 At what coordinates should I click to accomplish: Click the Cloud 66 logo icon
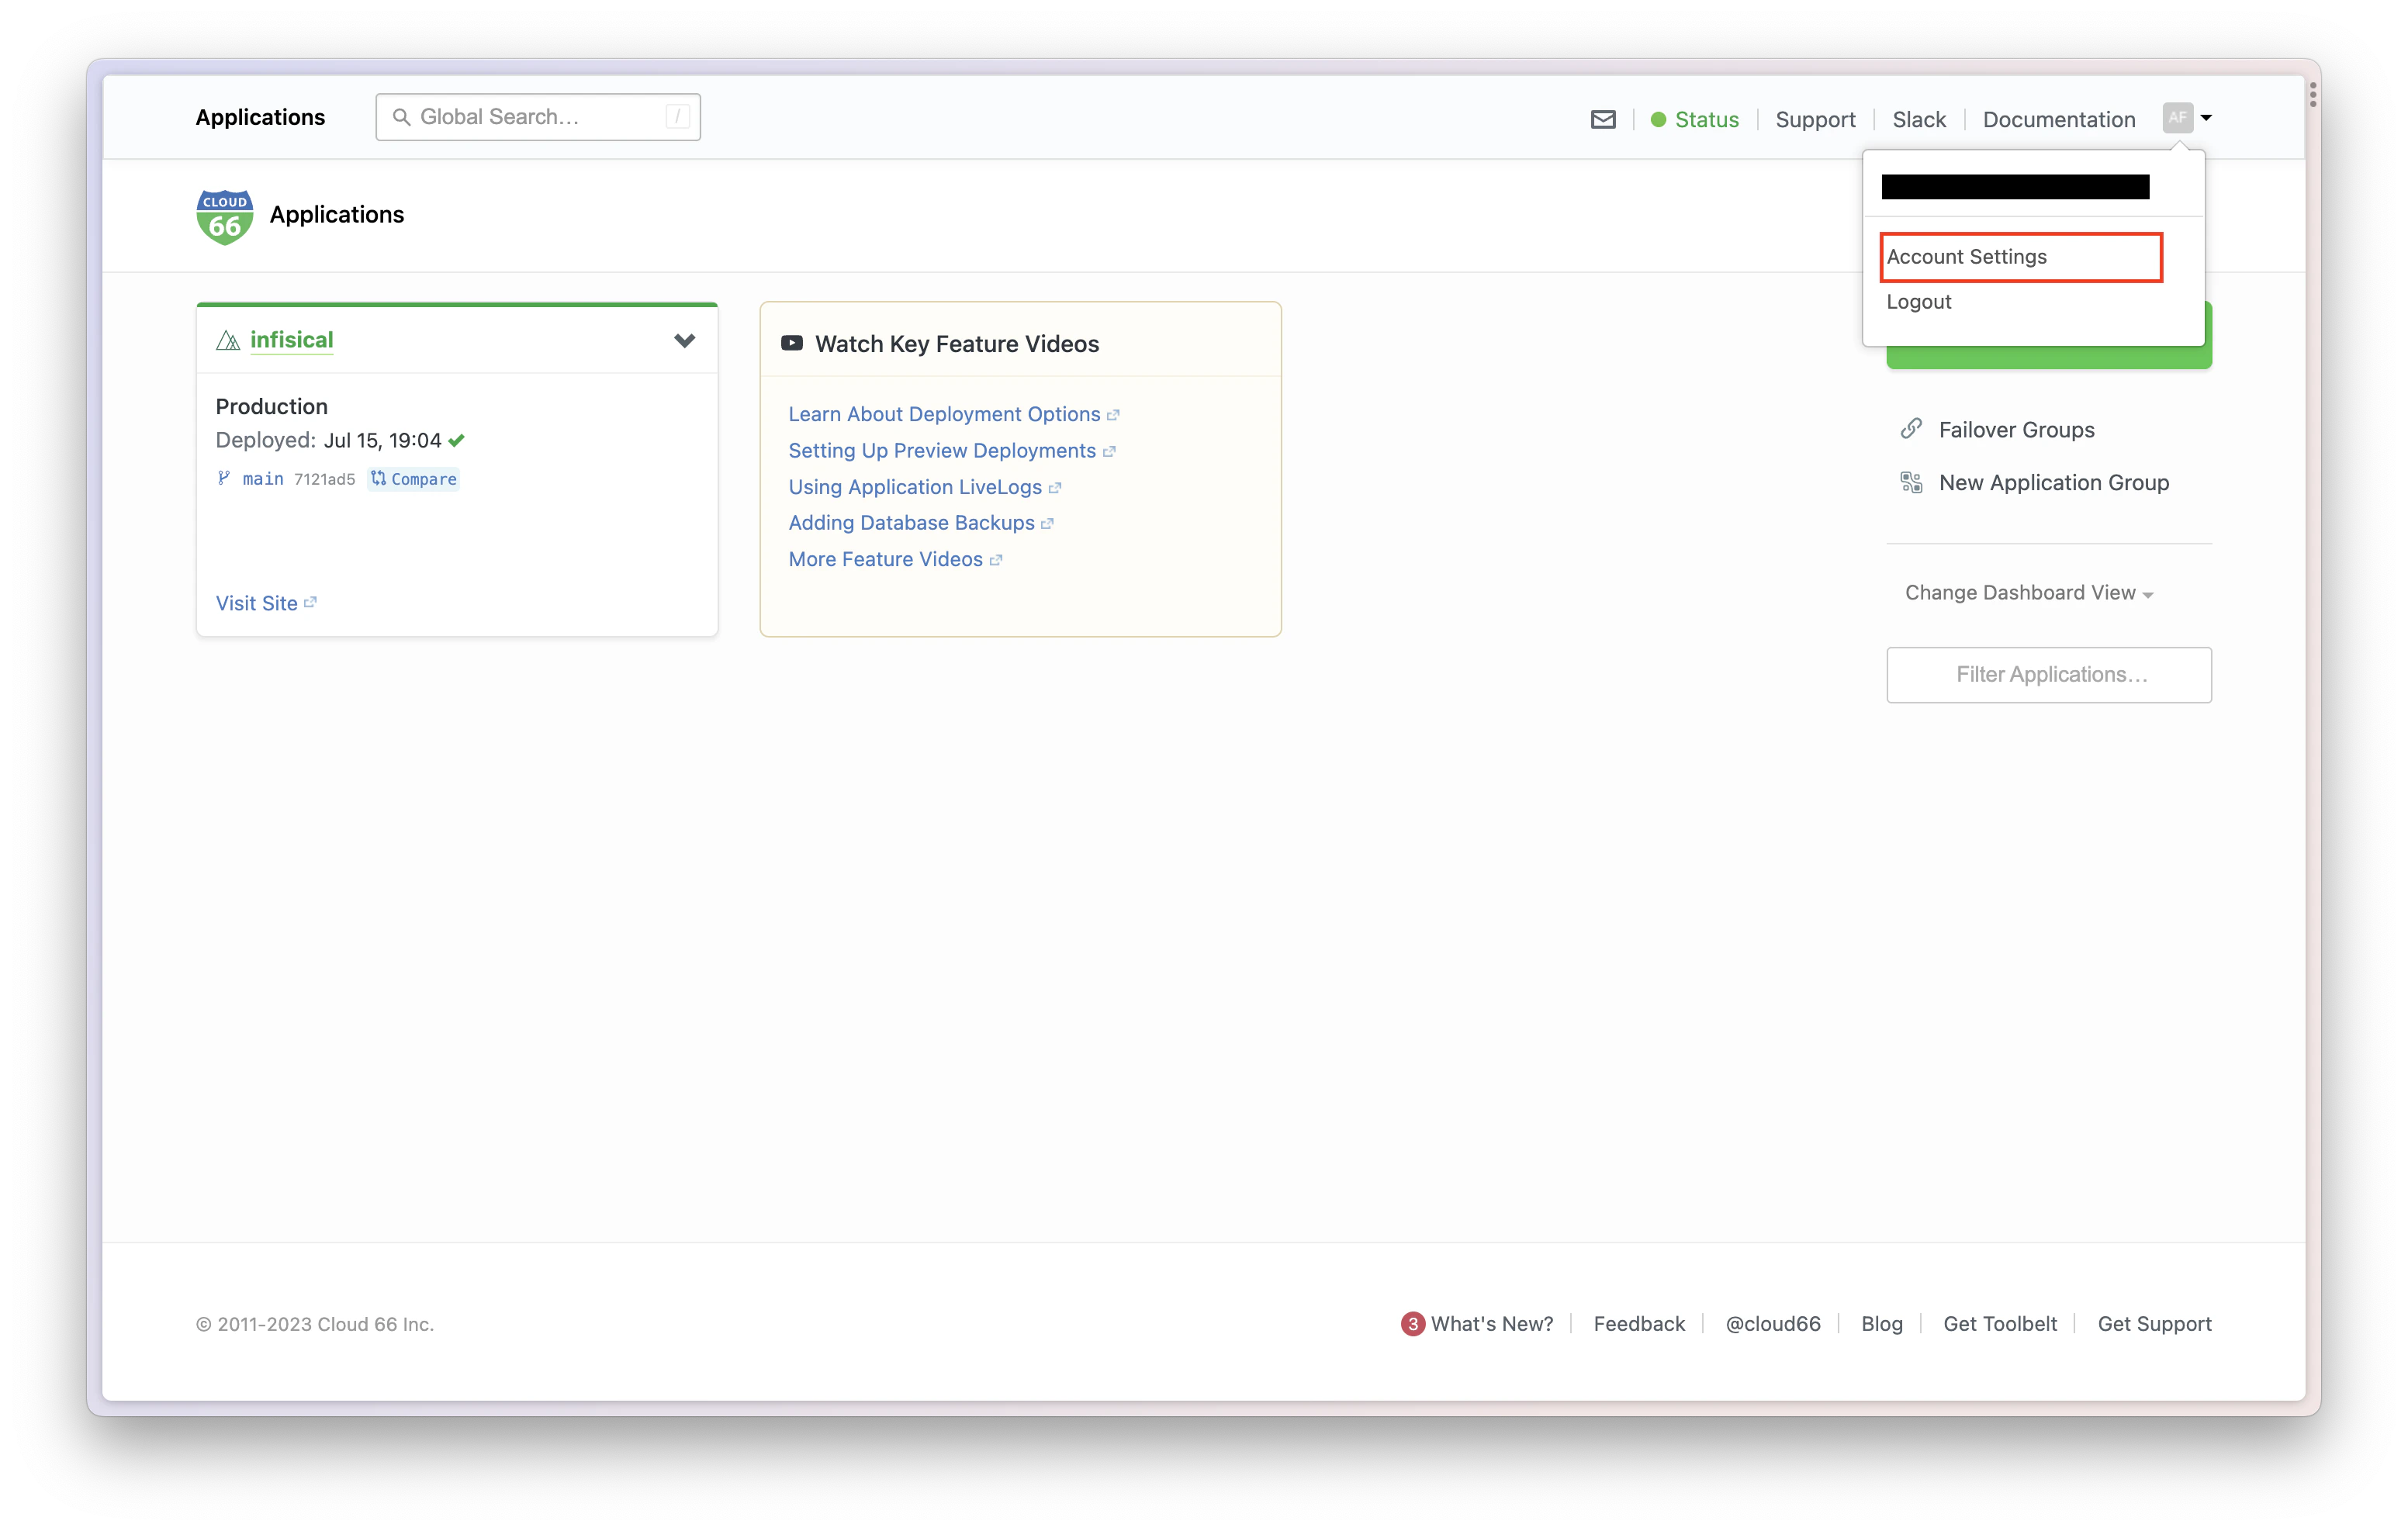click(x=225, y=216)
